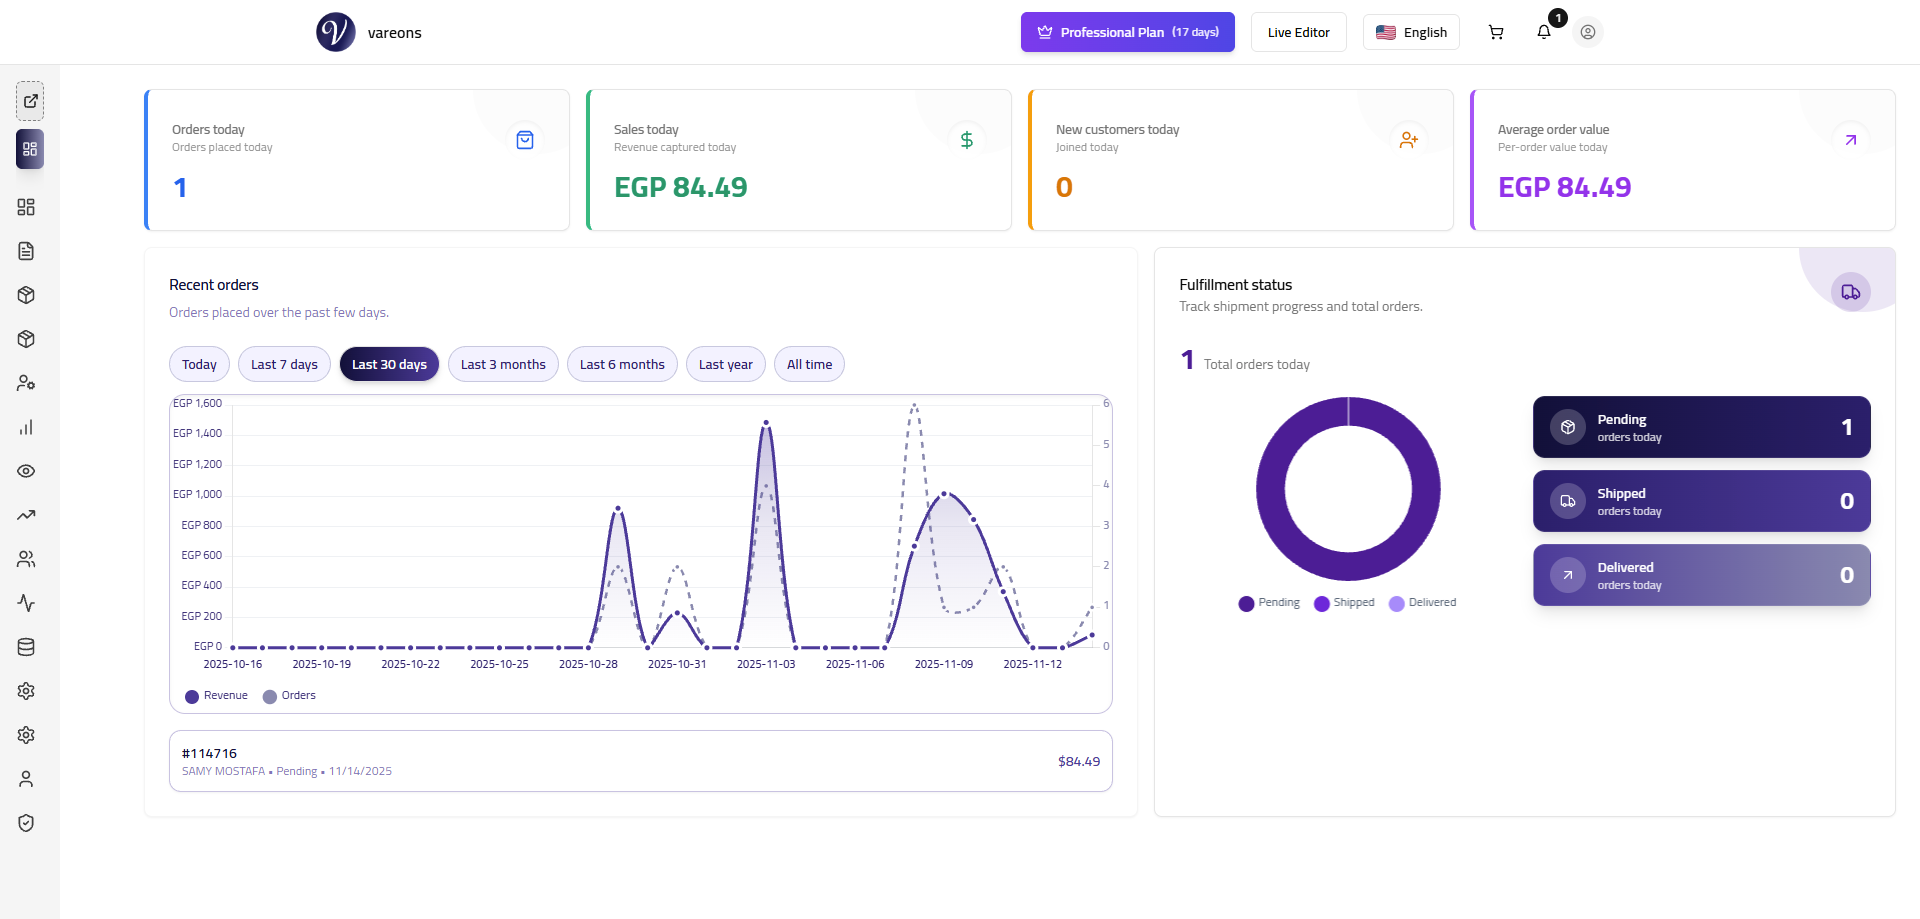1920x919 pixels.
Task: Open the settings gear in sidebar
Action: 26,691
